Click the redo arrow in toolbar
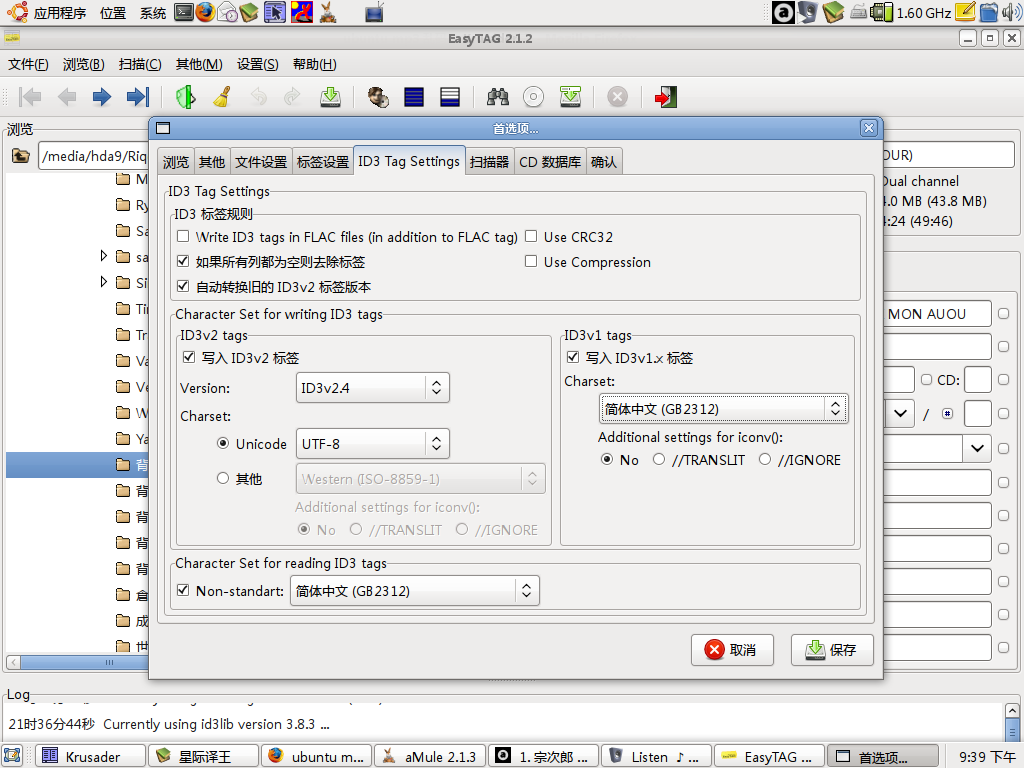 click(292, 97)
